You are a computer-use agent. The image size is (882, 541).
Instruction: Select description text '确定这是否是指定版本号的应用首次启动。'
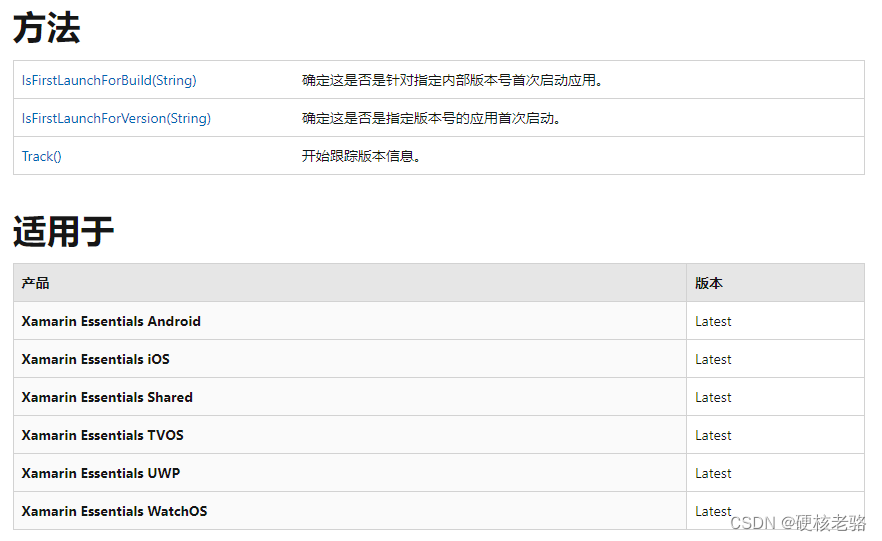(431, 118)
